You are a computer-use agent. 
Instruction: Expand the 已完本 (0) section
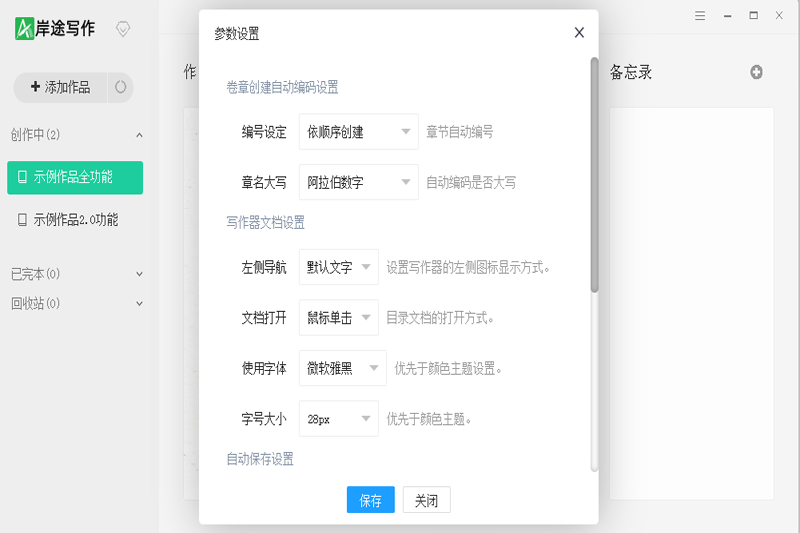[x=139, y=274]
